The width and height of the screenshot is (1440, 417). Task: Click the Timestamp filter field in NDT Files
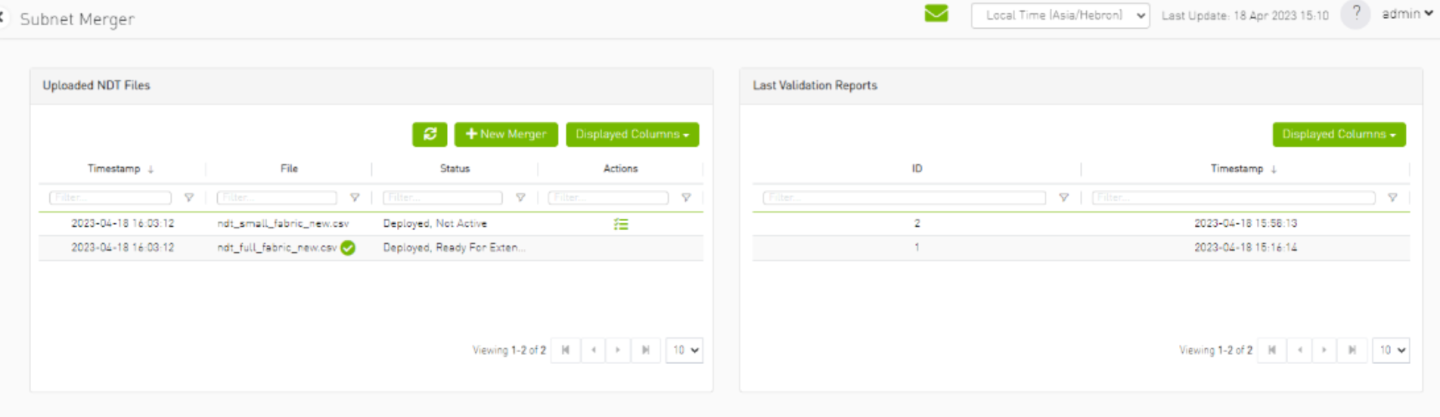tap(110, 198)
